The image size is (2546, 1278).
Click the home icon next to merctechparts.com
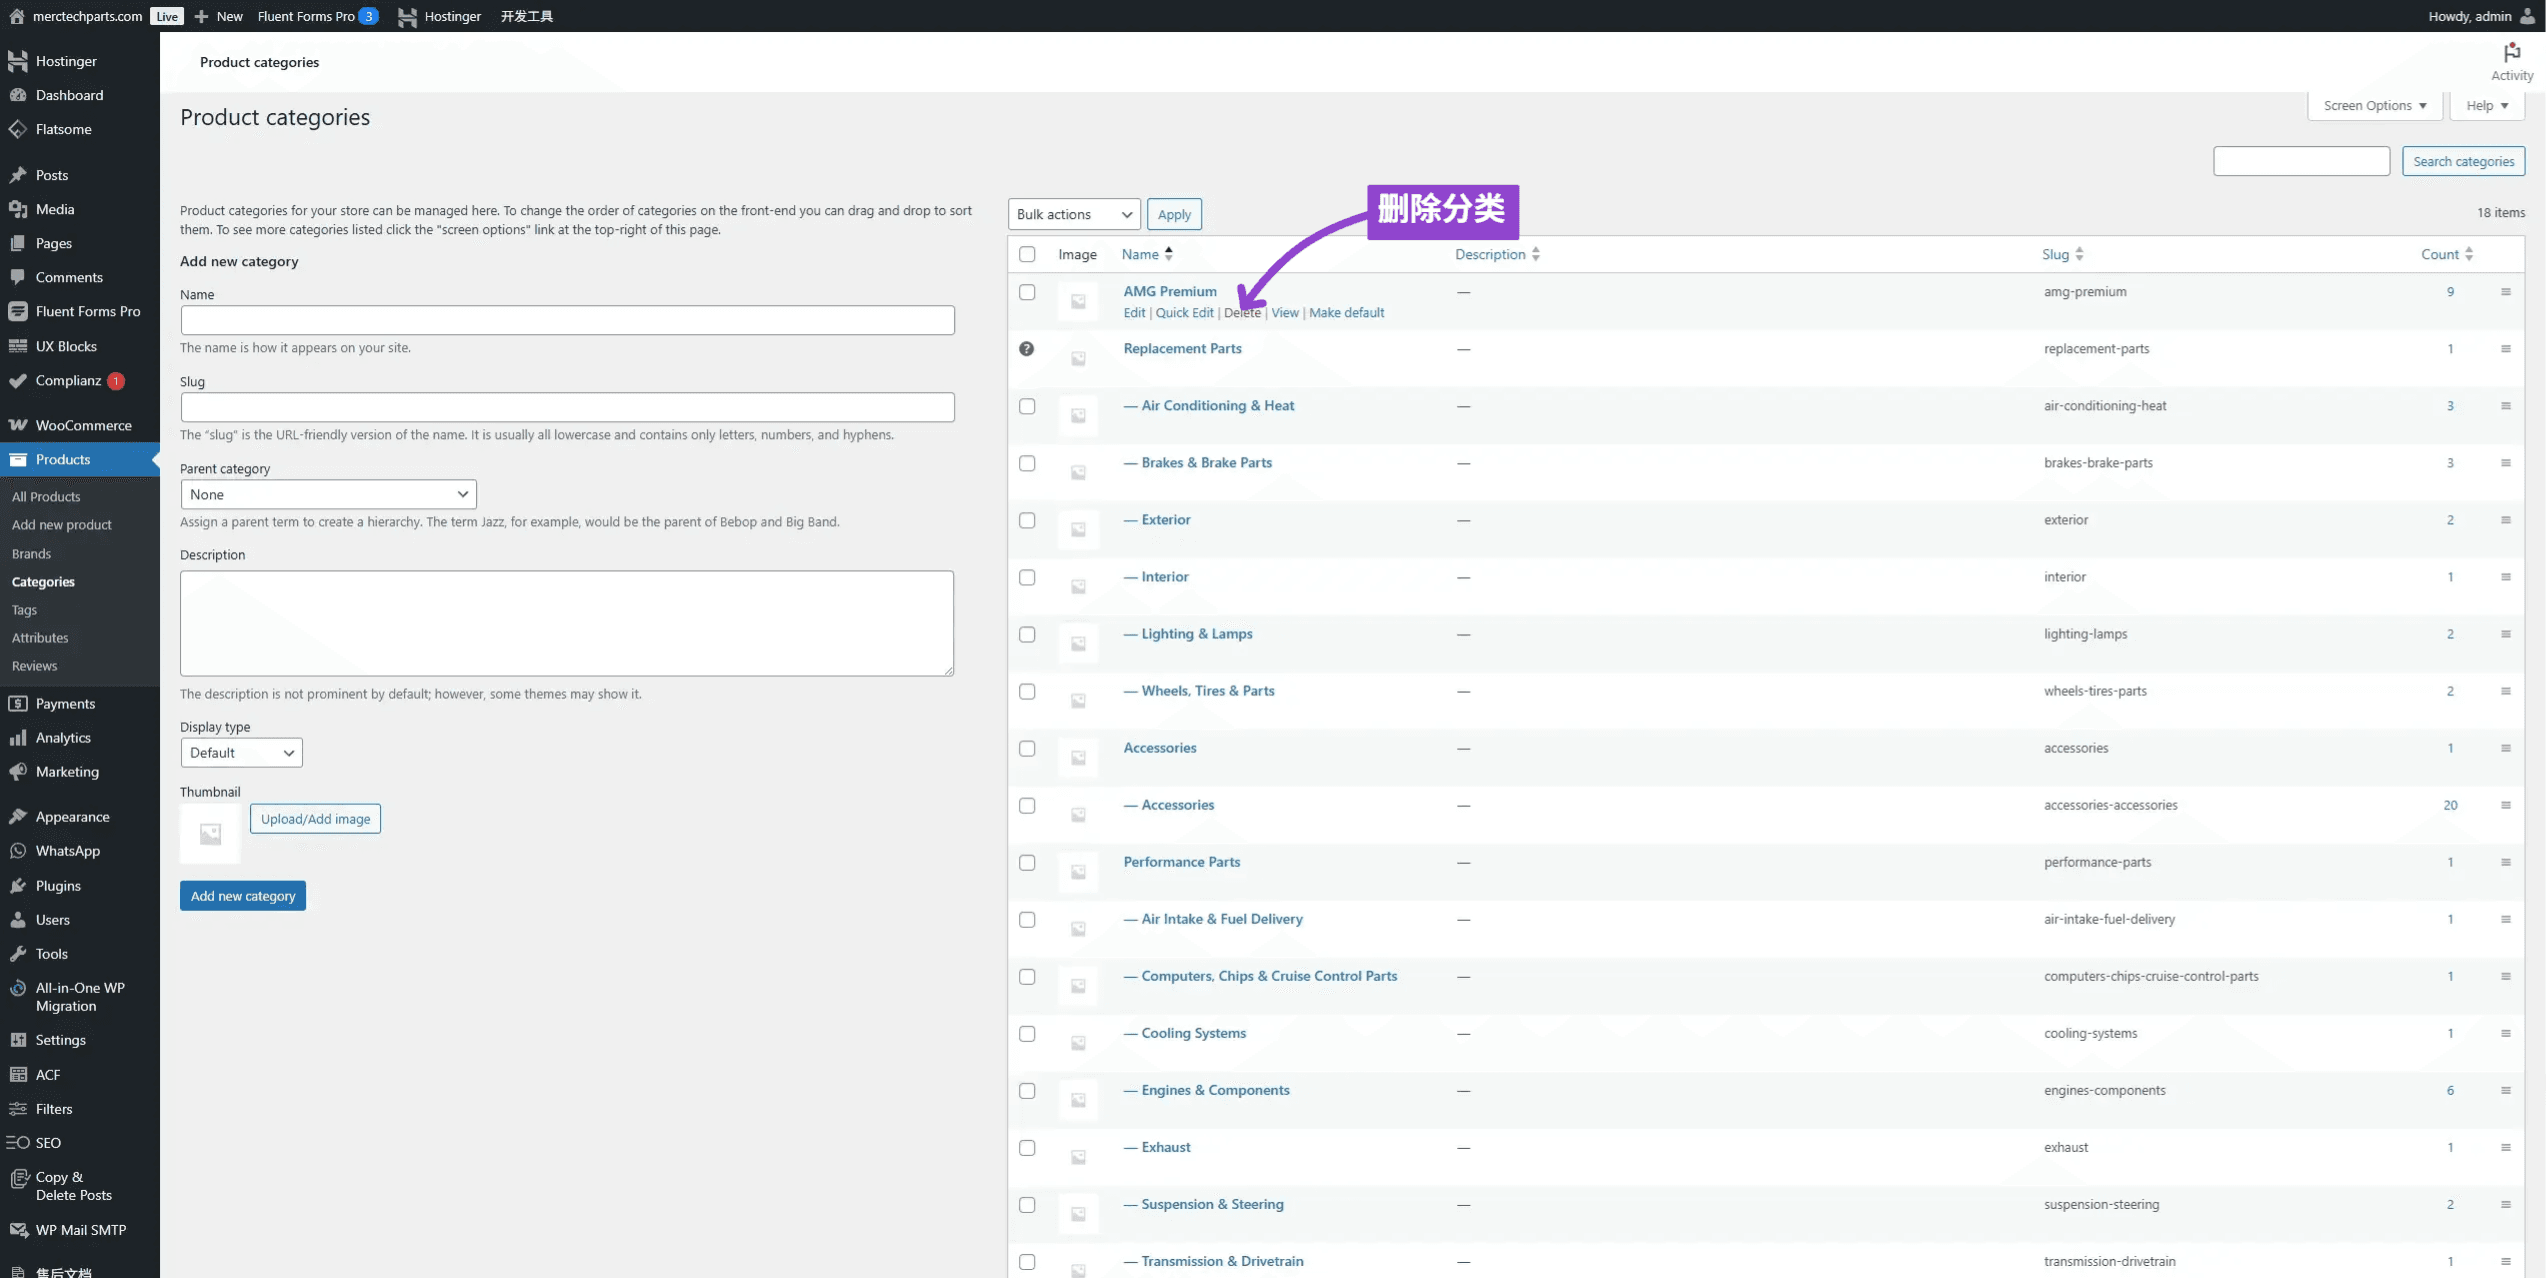pyautogui.click(x=16, y=16)
